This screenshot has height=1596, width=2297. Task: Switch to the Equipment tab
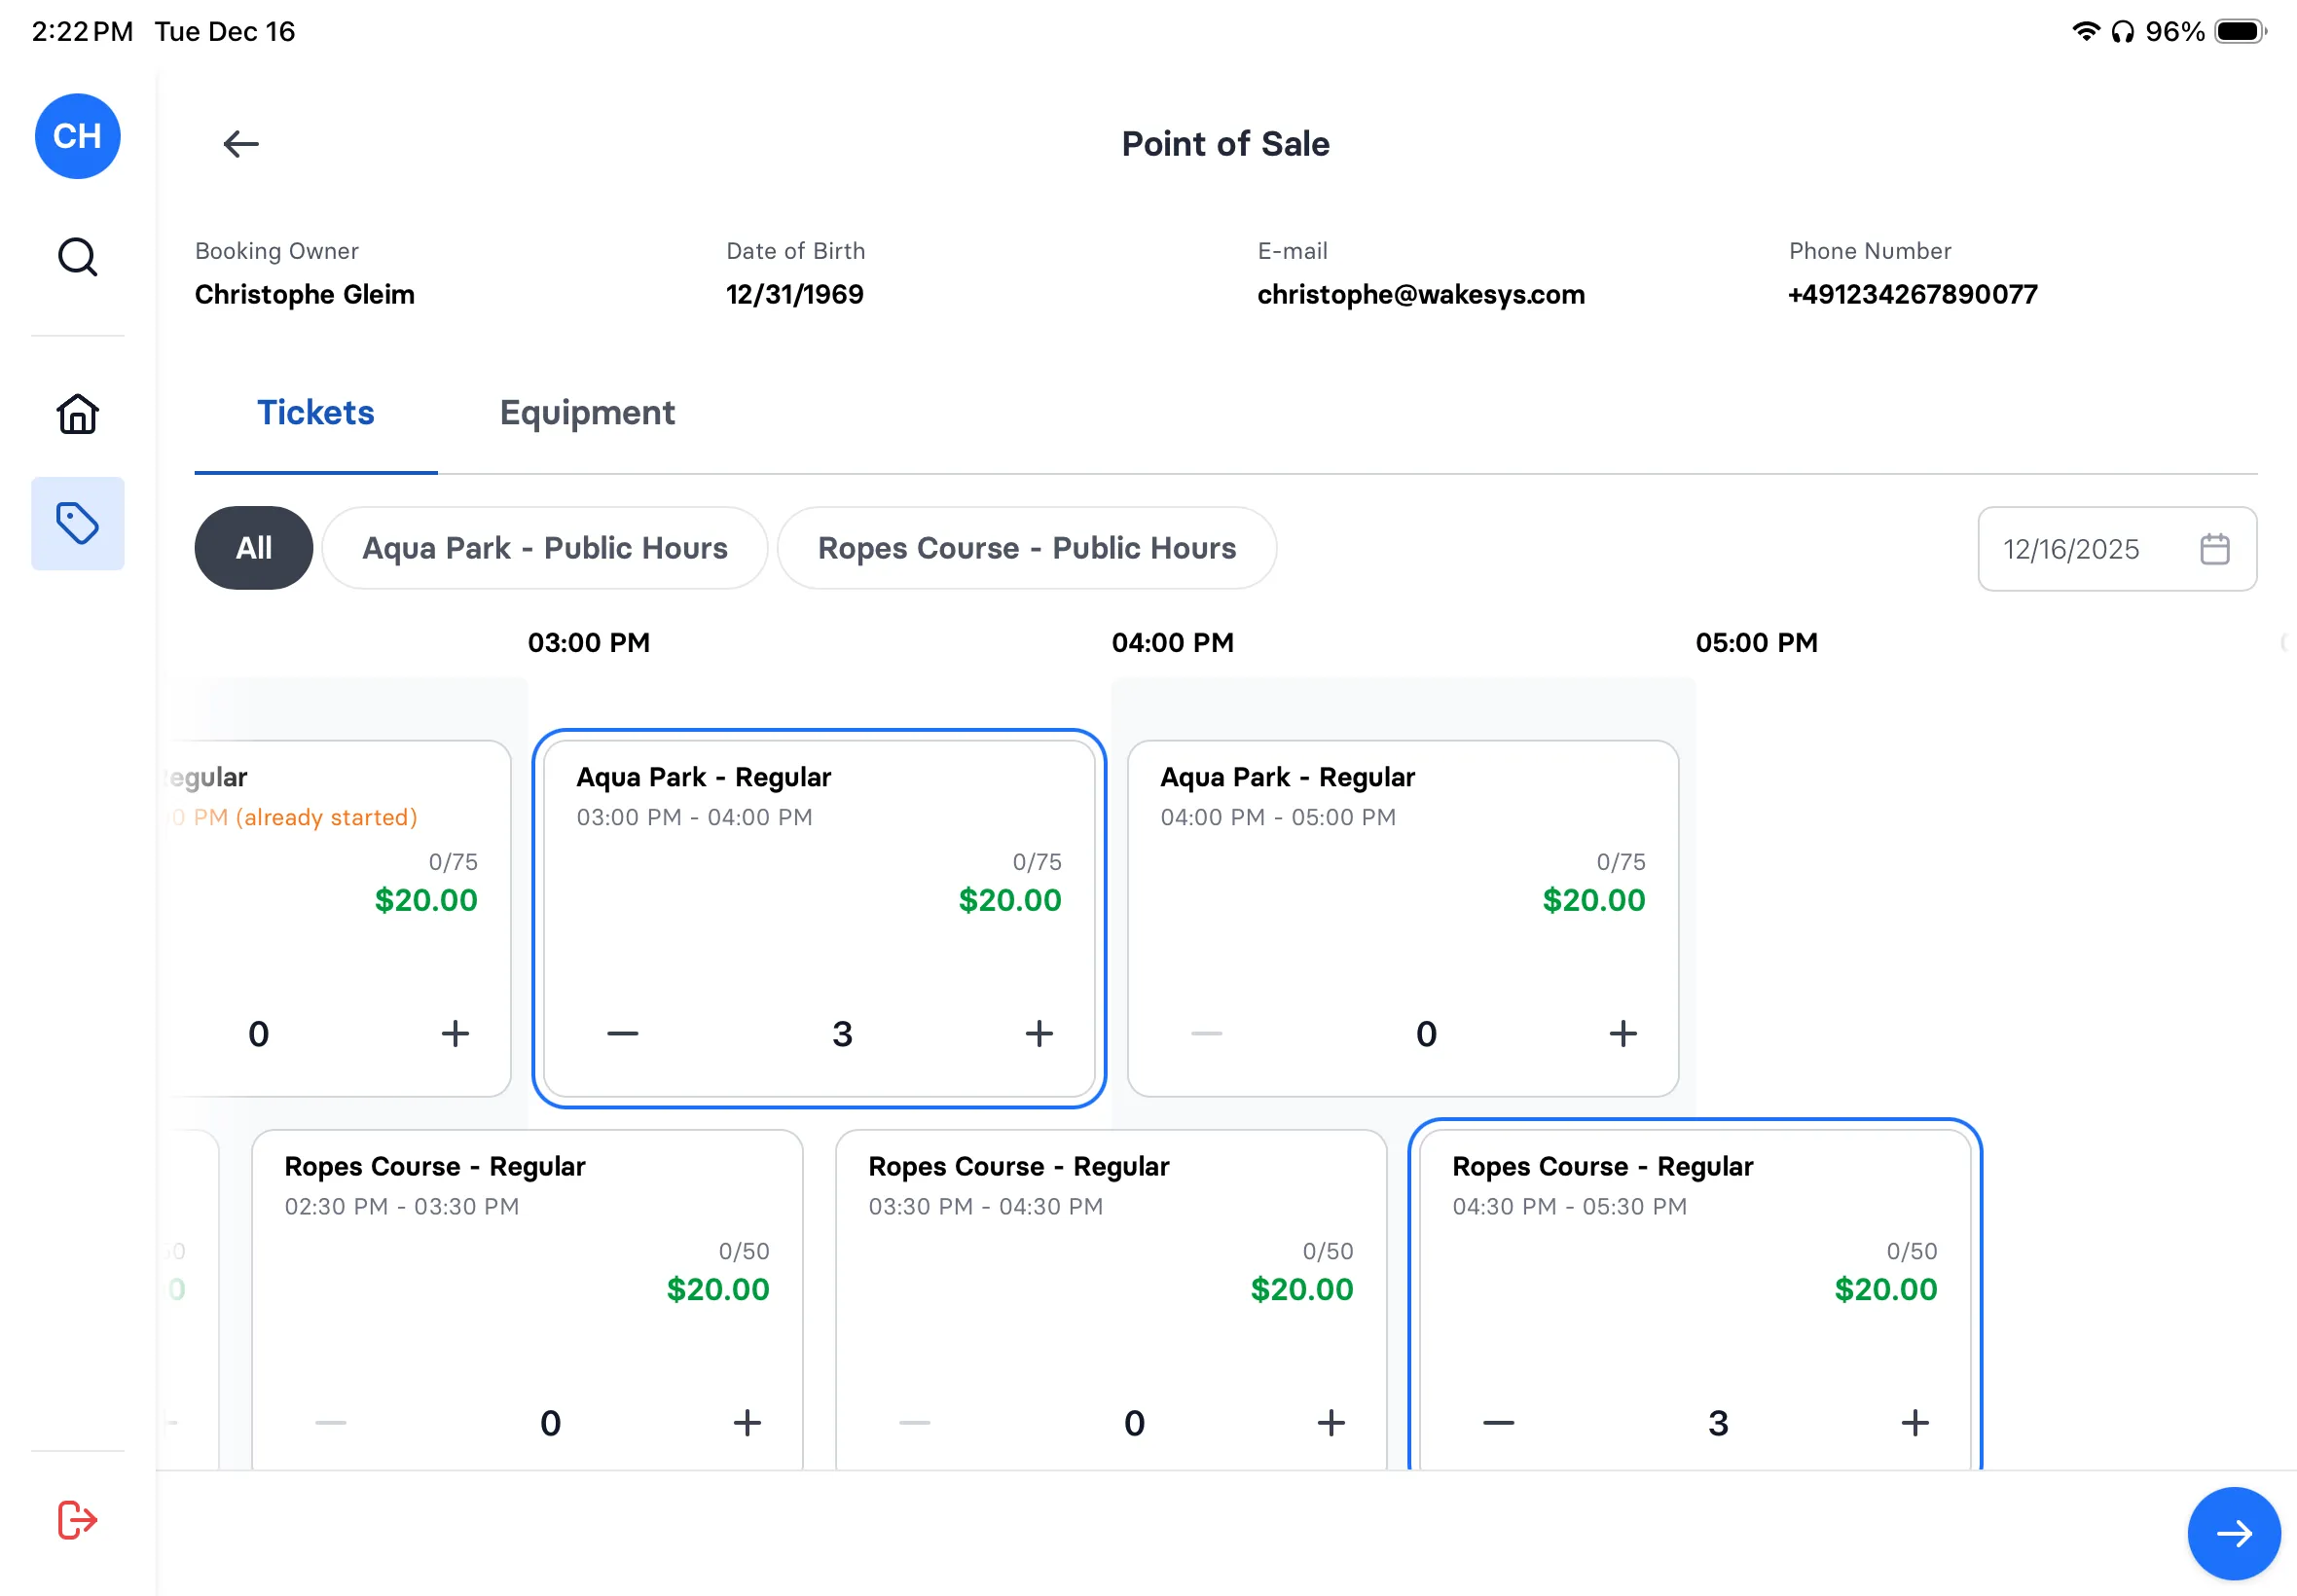[x=587, y=412]
